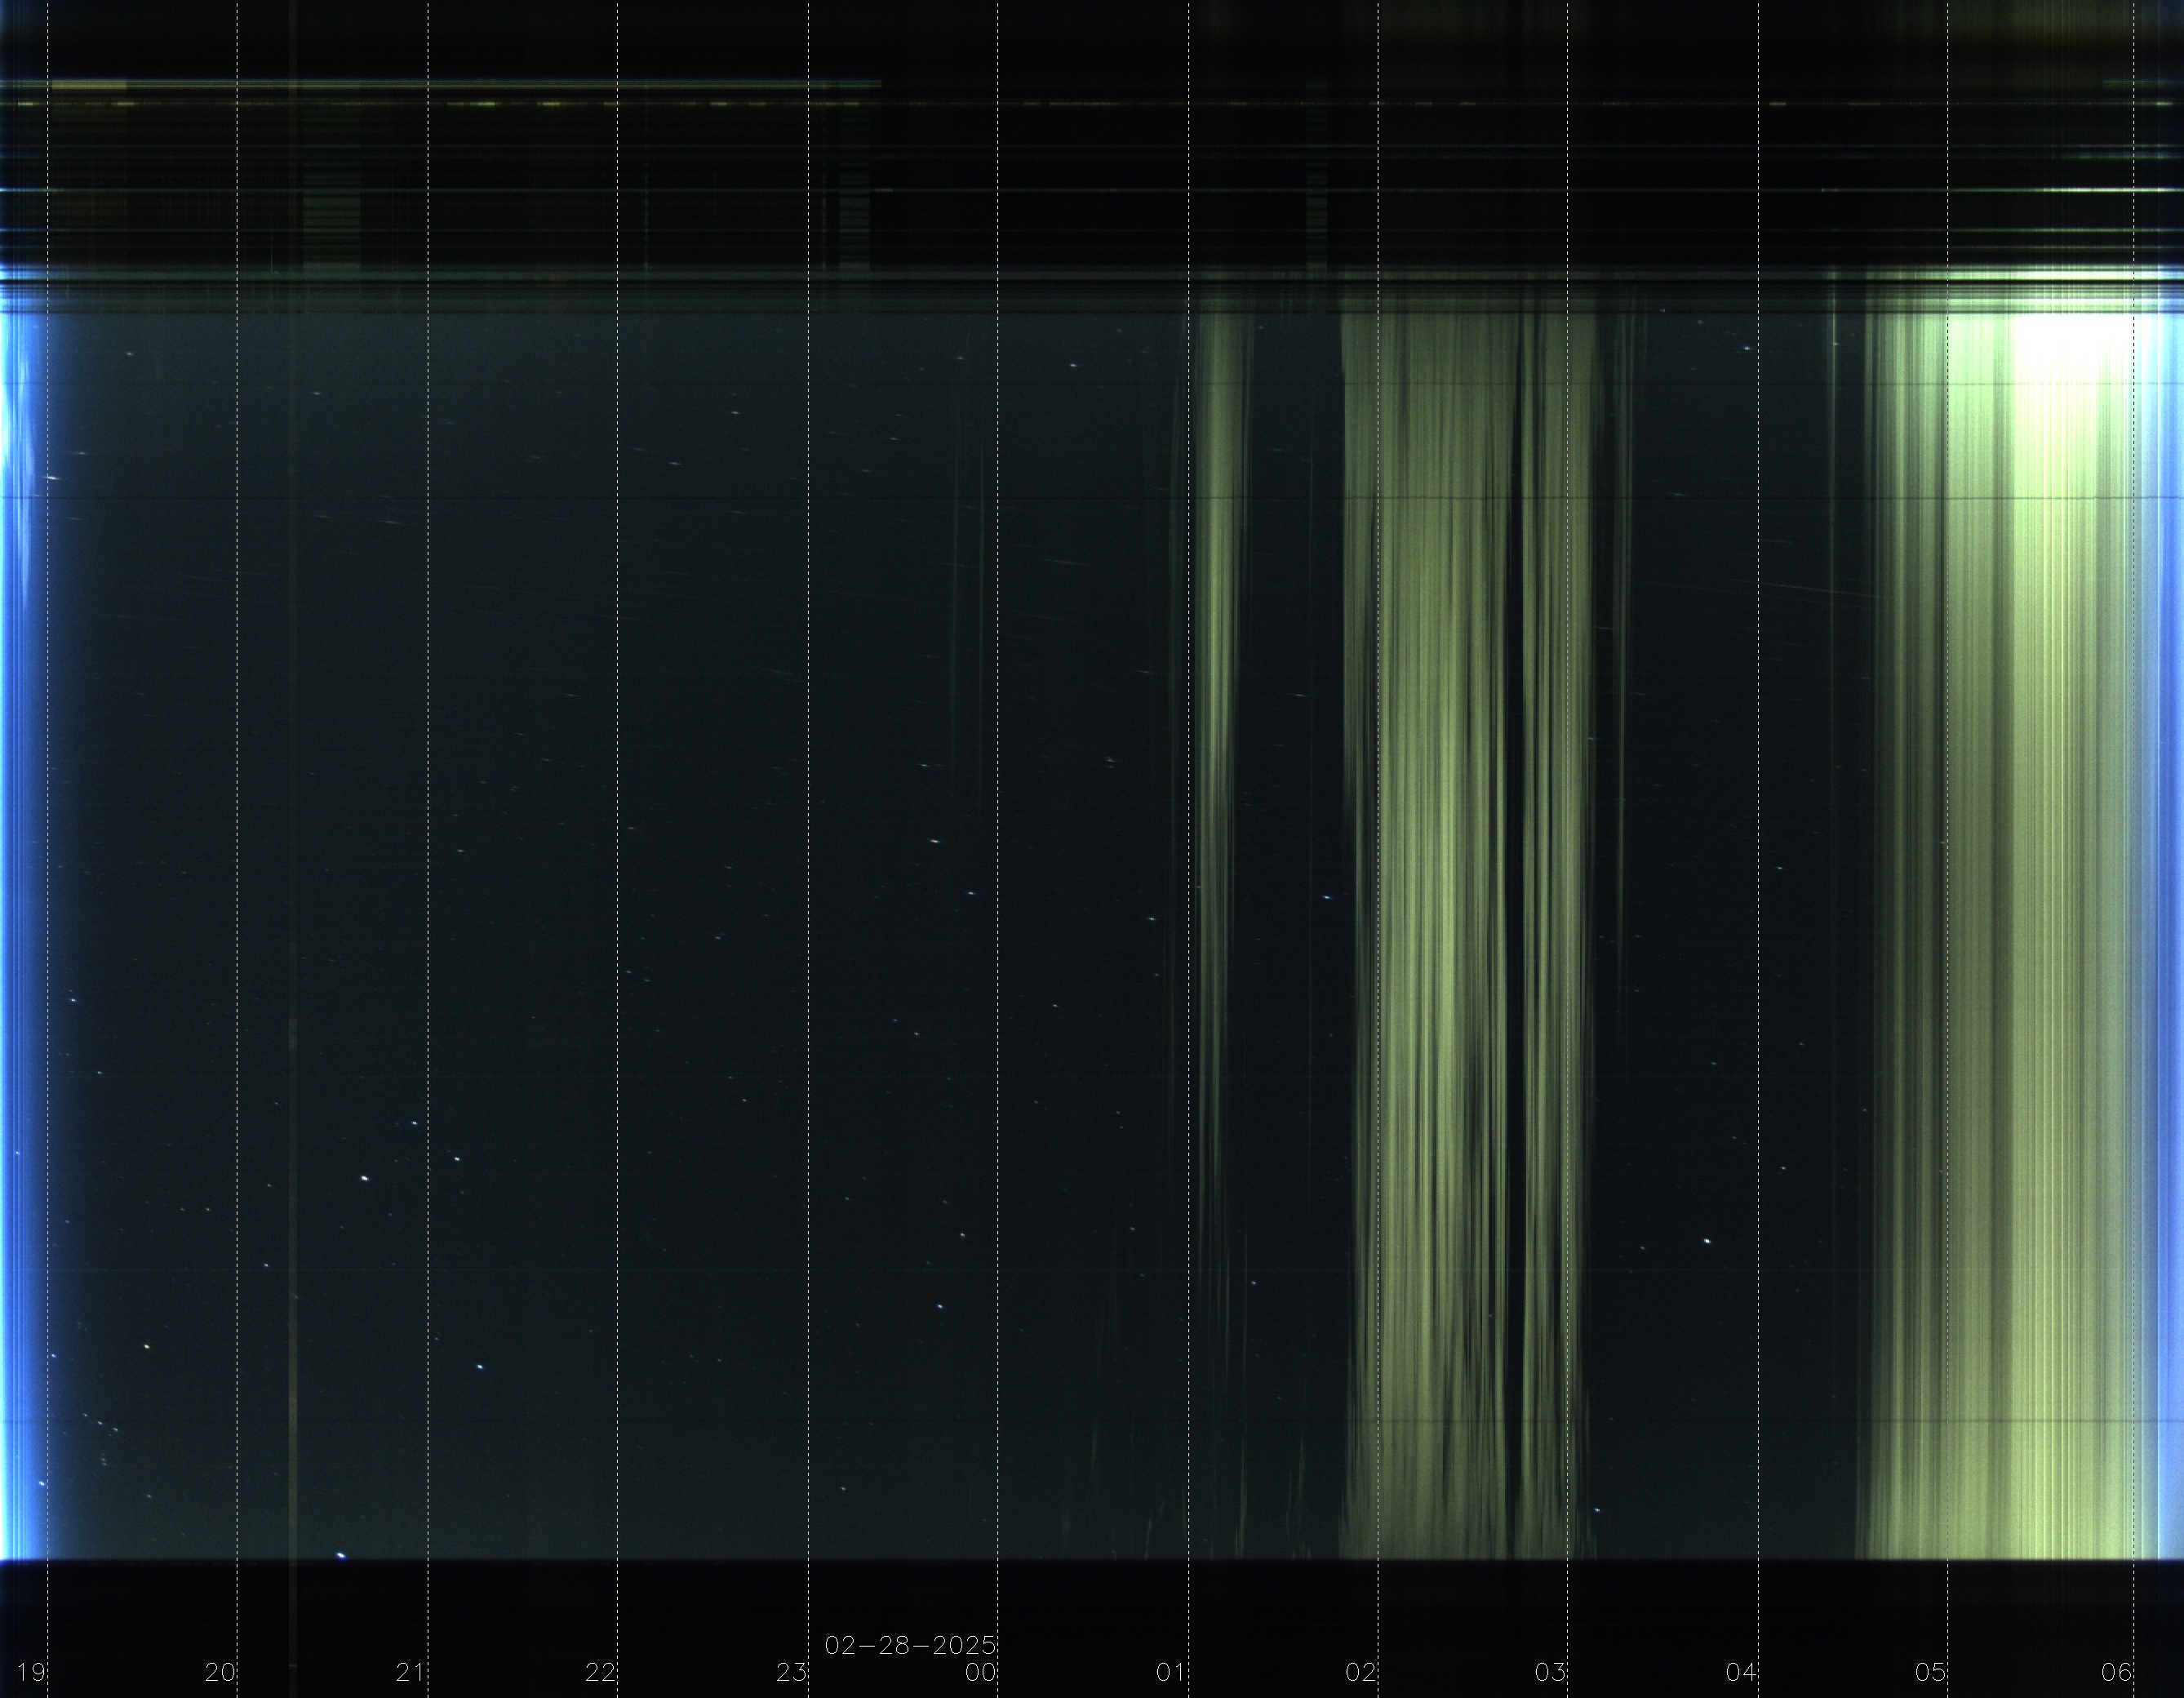Click the 01 hour label
2184x1698 pixels.
[1171, 1672]
